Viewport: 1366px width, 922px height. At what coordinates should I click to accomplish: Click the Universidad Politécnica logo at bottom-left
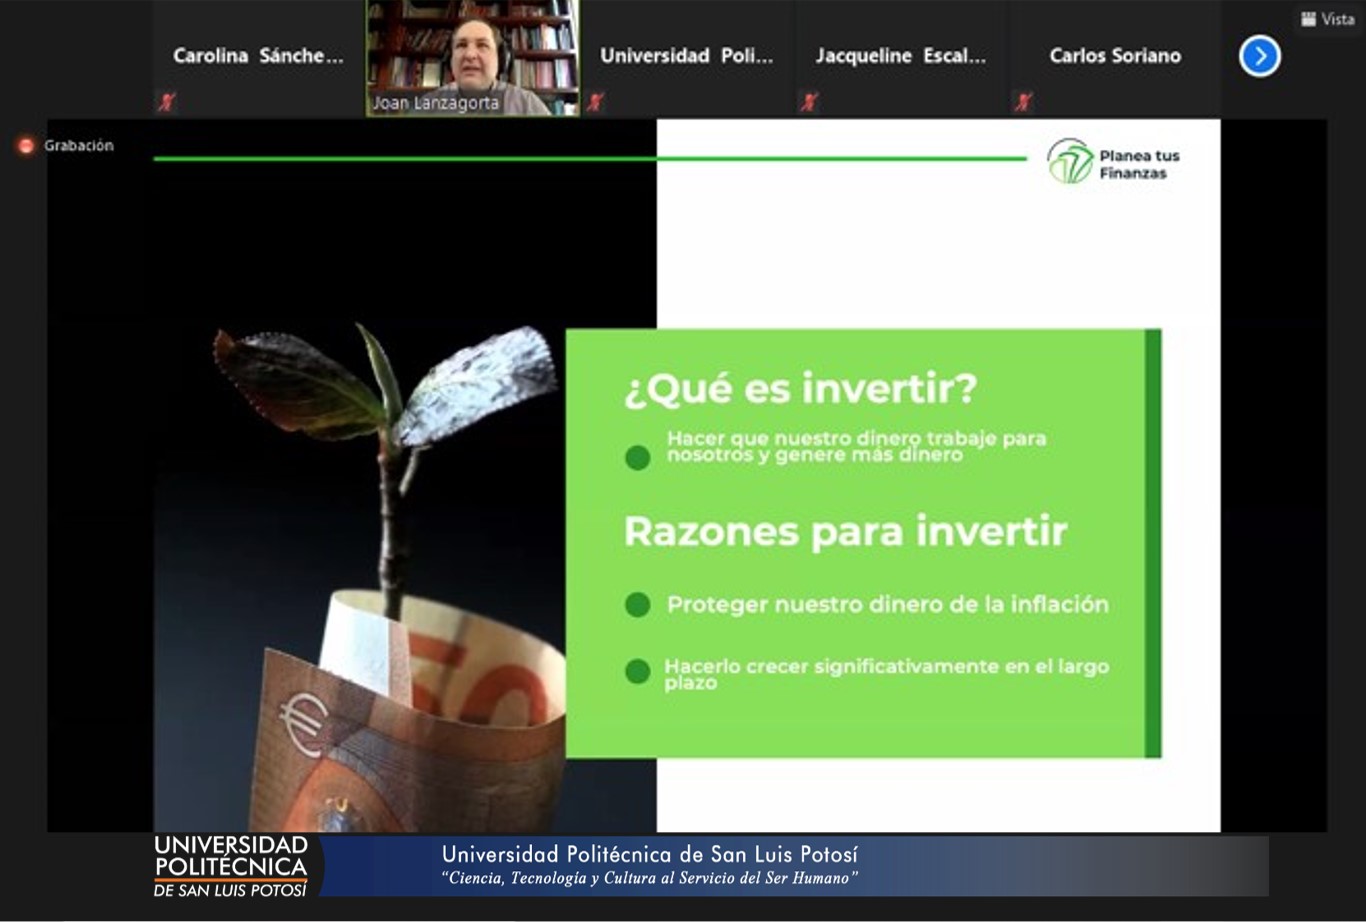pyautogui.click(x=231, y=865)
